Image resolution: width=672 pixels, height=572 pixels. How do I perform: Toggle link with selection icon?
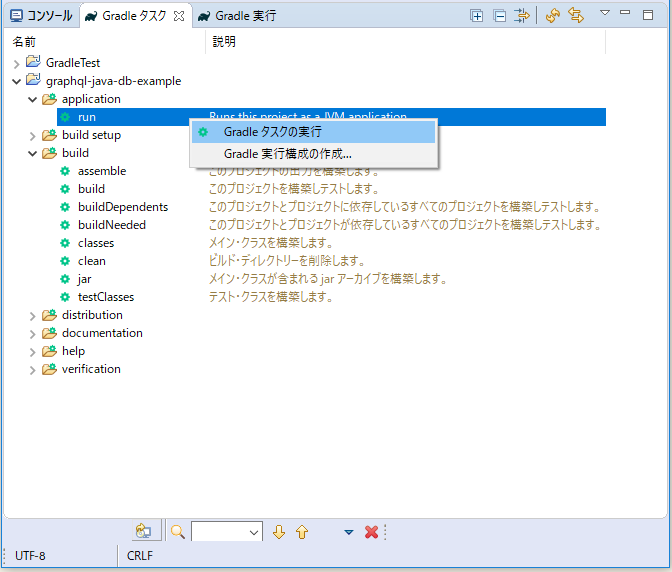[576, 15]
